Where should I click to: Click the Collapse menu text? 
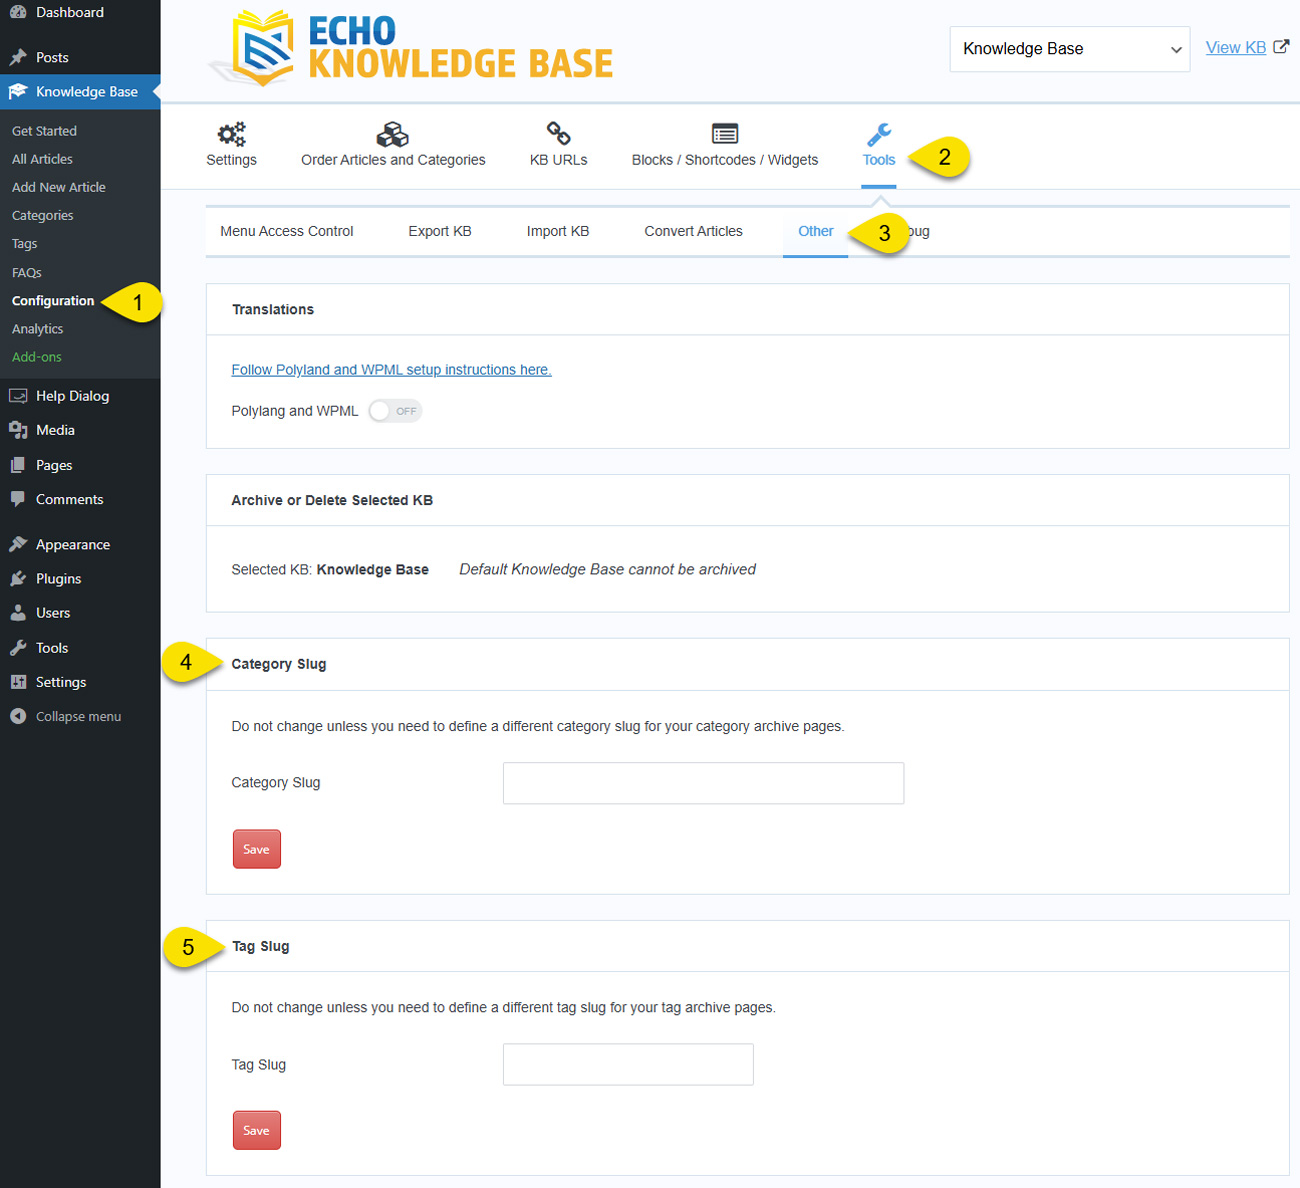pos(79,717)
